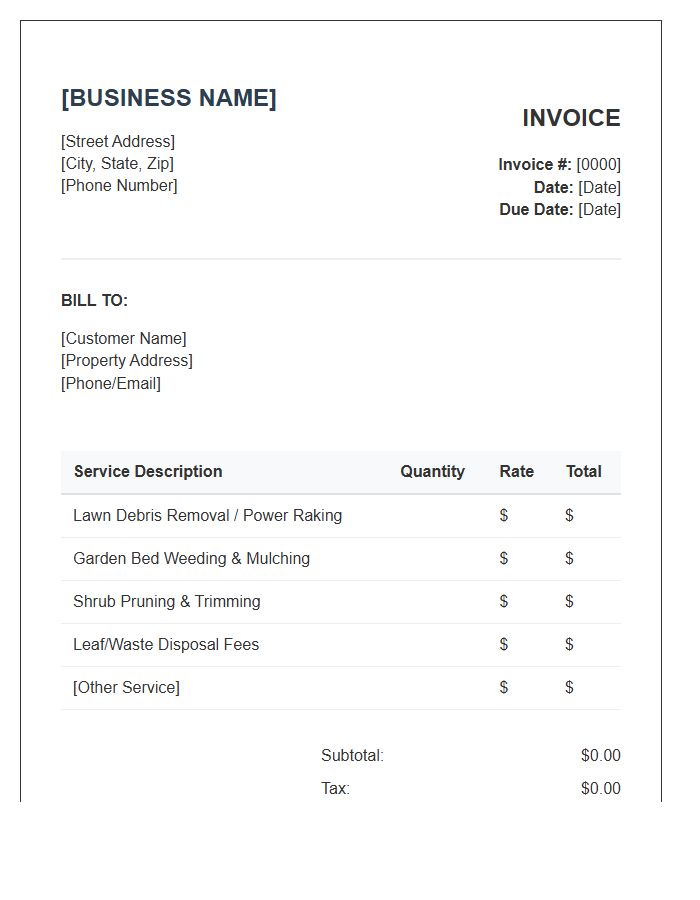This screenshot has height=900, width=700.
Task: Click the [City, State, Zip] line
Action: click(x=117, y=164)
